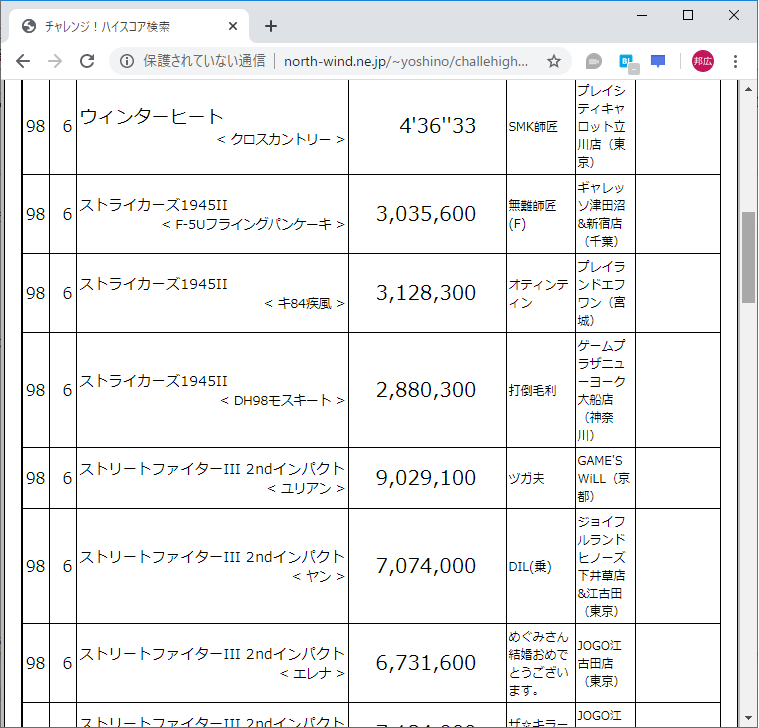Select the score 4'36''33
Image resolution: width=759 pixels, height=728 pixels.
[438, 126]
